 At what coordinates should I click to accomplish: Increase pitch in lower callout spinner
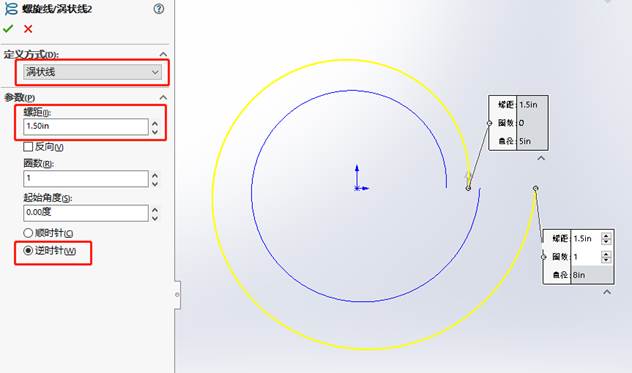(x=606, y=236)
